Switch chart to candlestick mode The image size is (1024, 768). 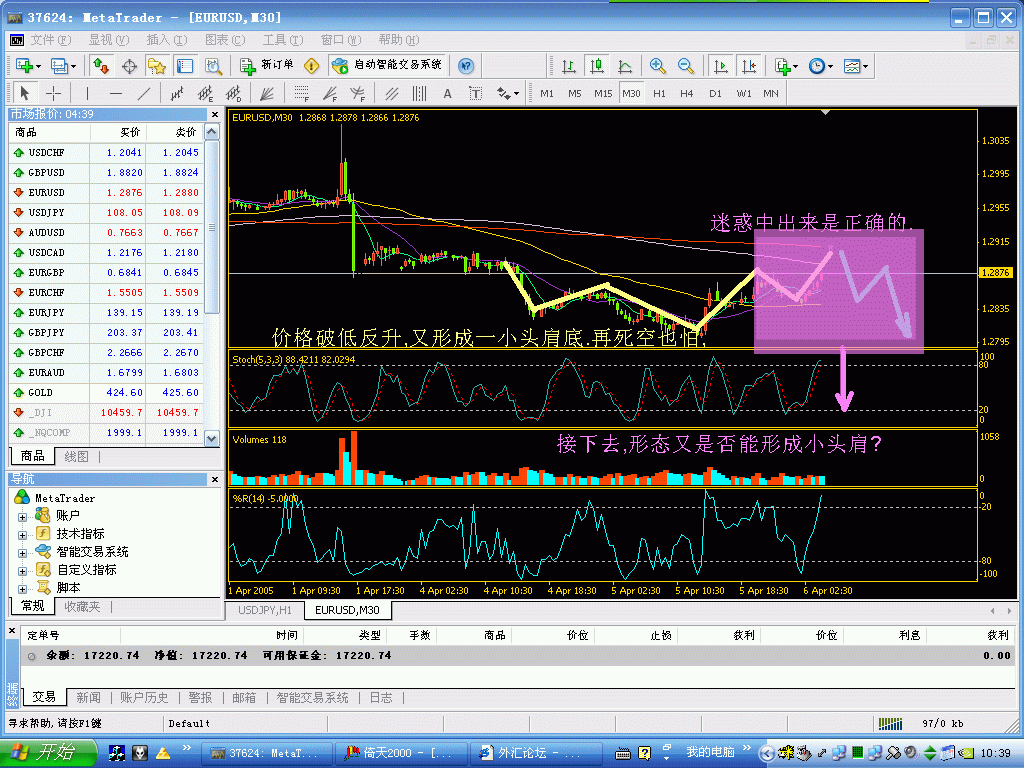[597, 66]
